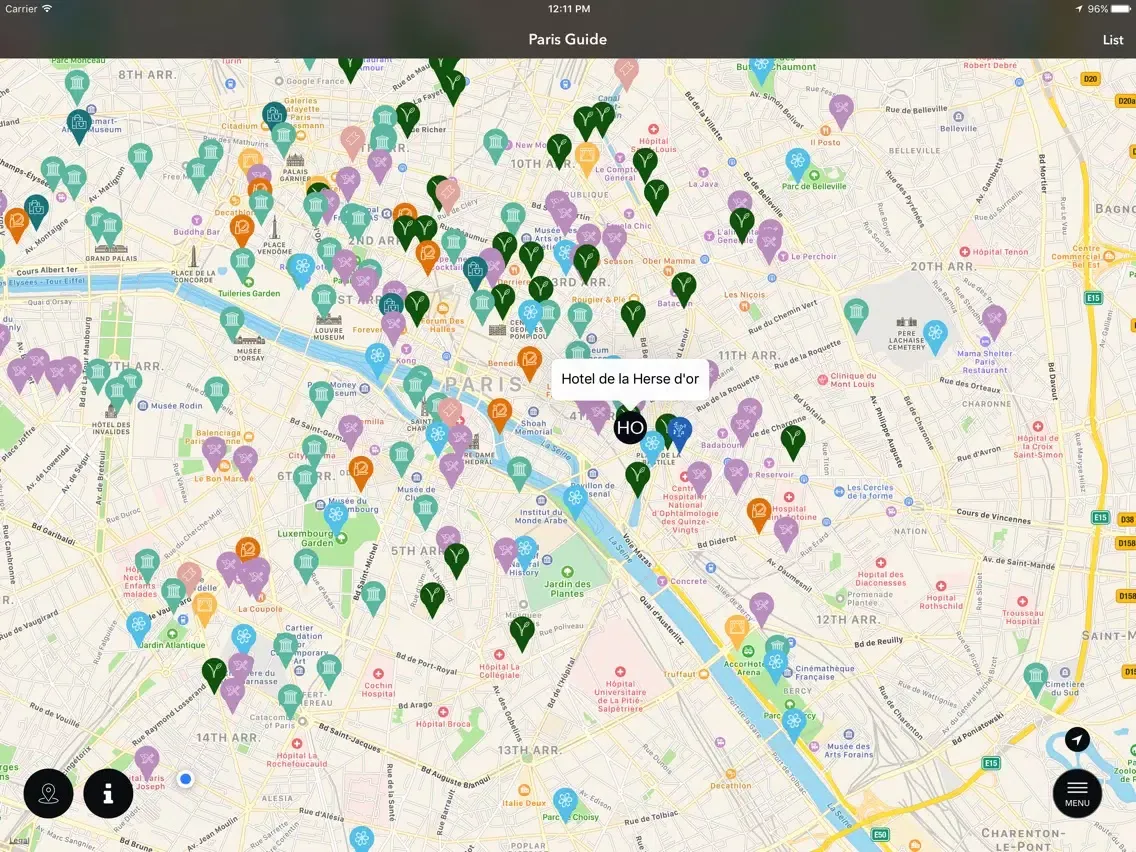Tap the Jardin des Plantes map label
Screen dimensions: 1136x852
click(x=567, y=588)
